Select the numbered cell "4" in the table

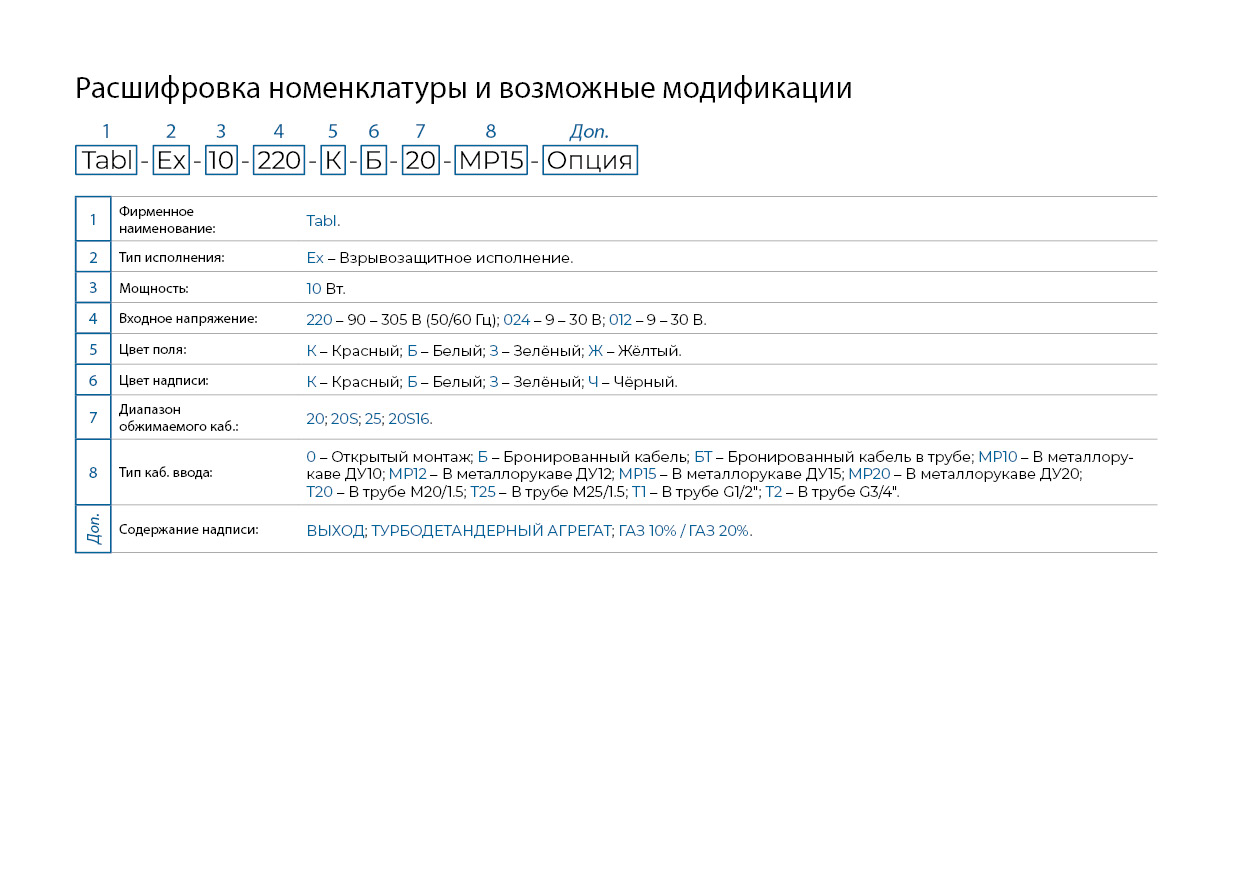[93, 319]
